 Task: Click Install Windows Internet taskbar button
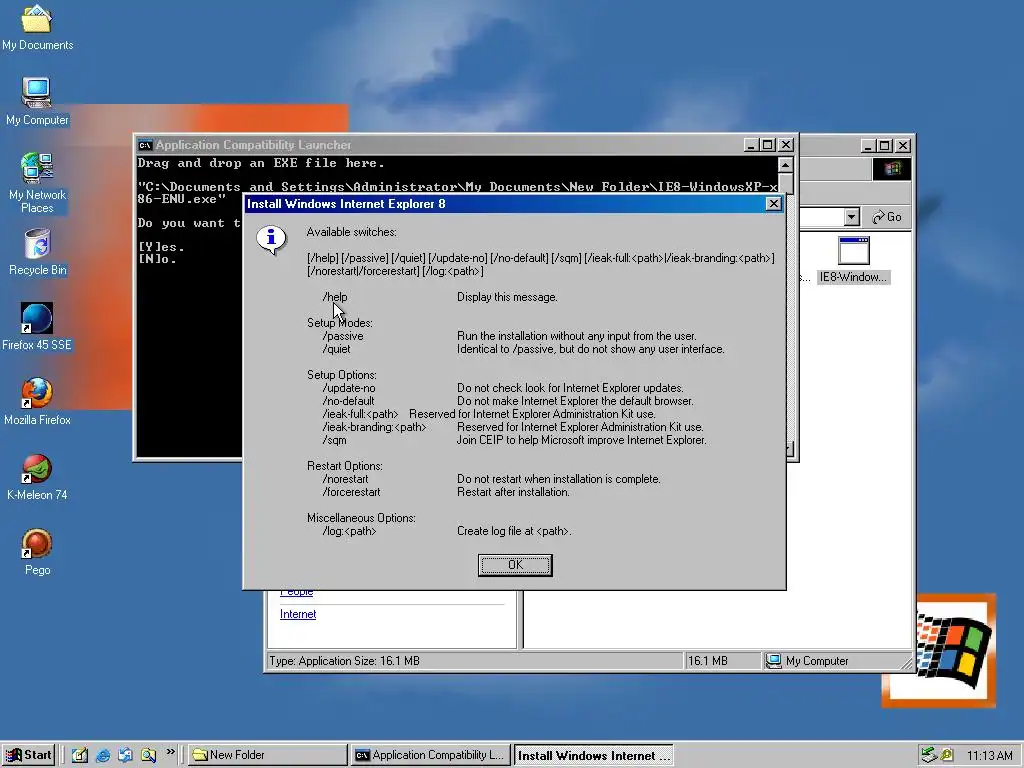click(593, 756)
